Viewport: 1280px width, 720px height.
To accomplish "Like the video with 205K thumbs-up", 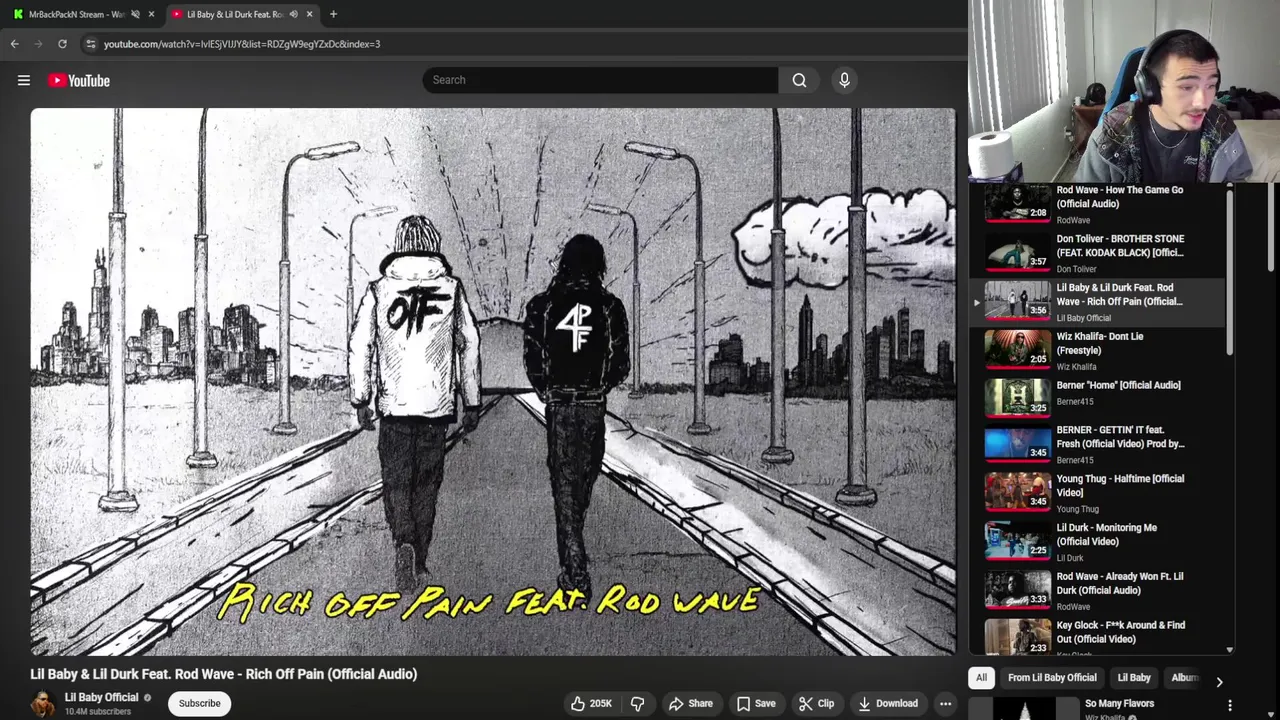I will point(591,703).
